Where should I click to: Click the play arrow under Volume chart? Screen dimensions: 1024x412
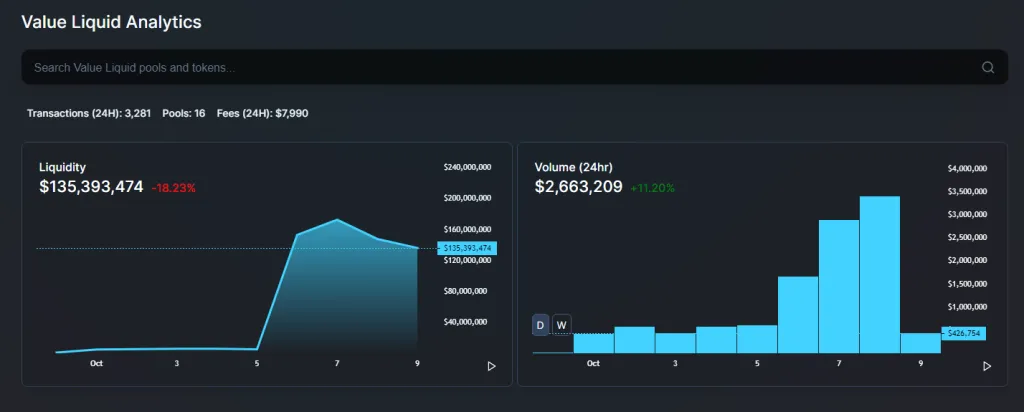(987, 366)
